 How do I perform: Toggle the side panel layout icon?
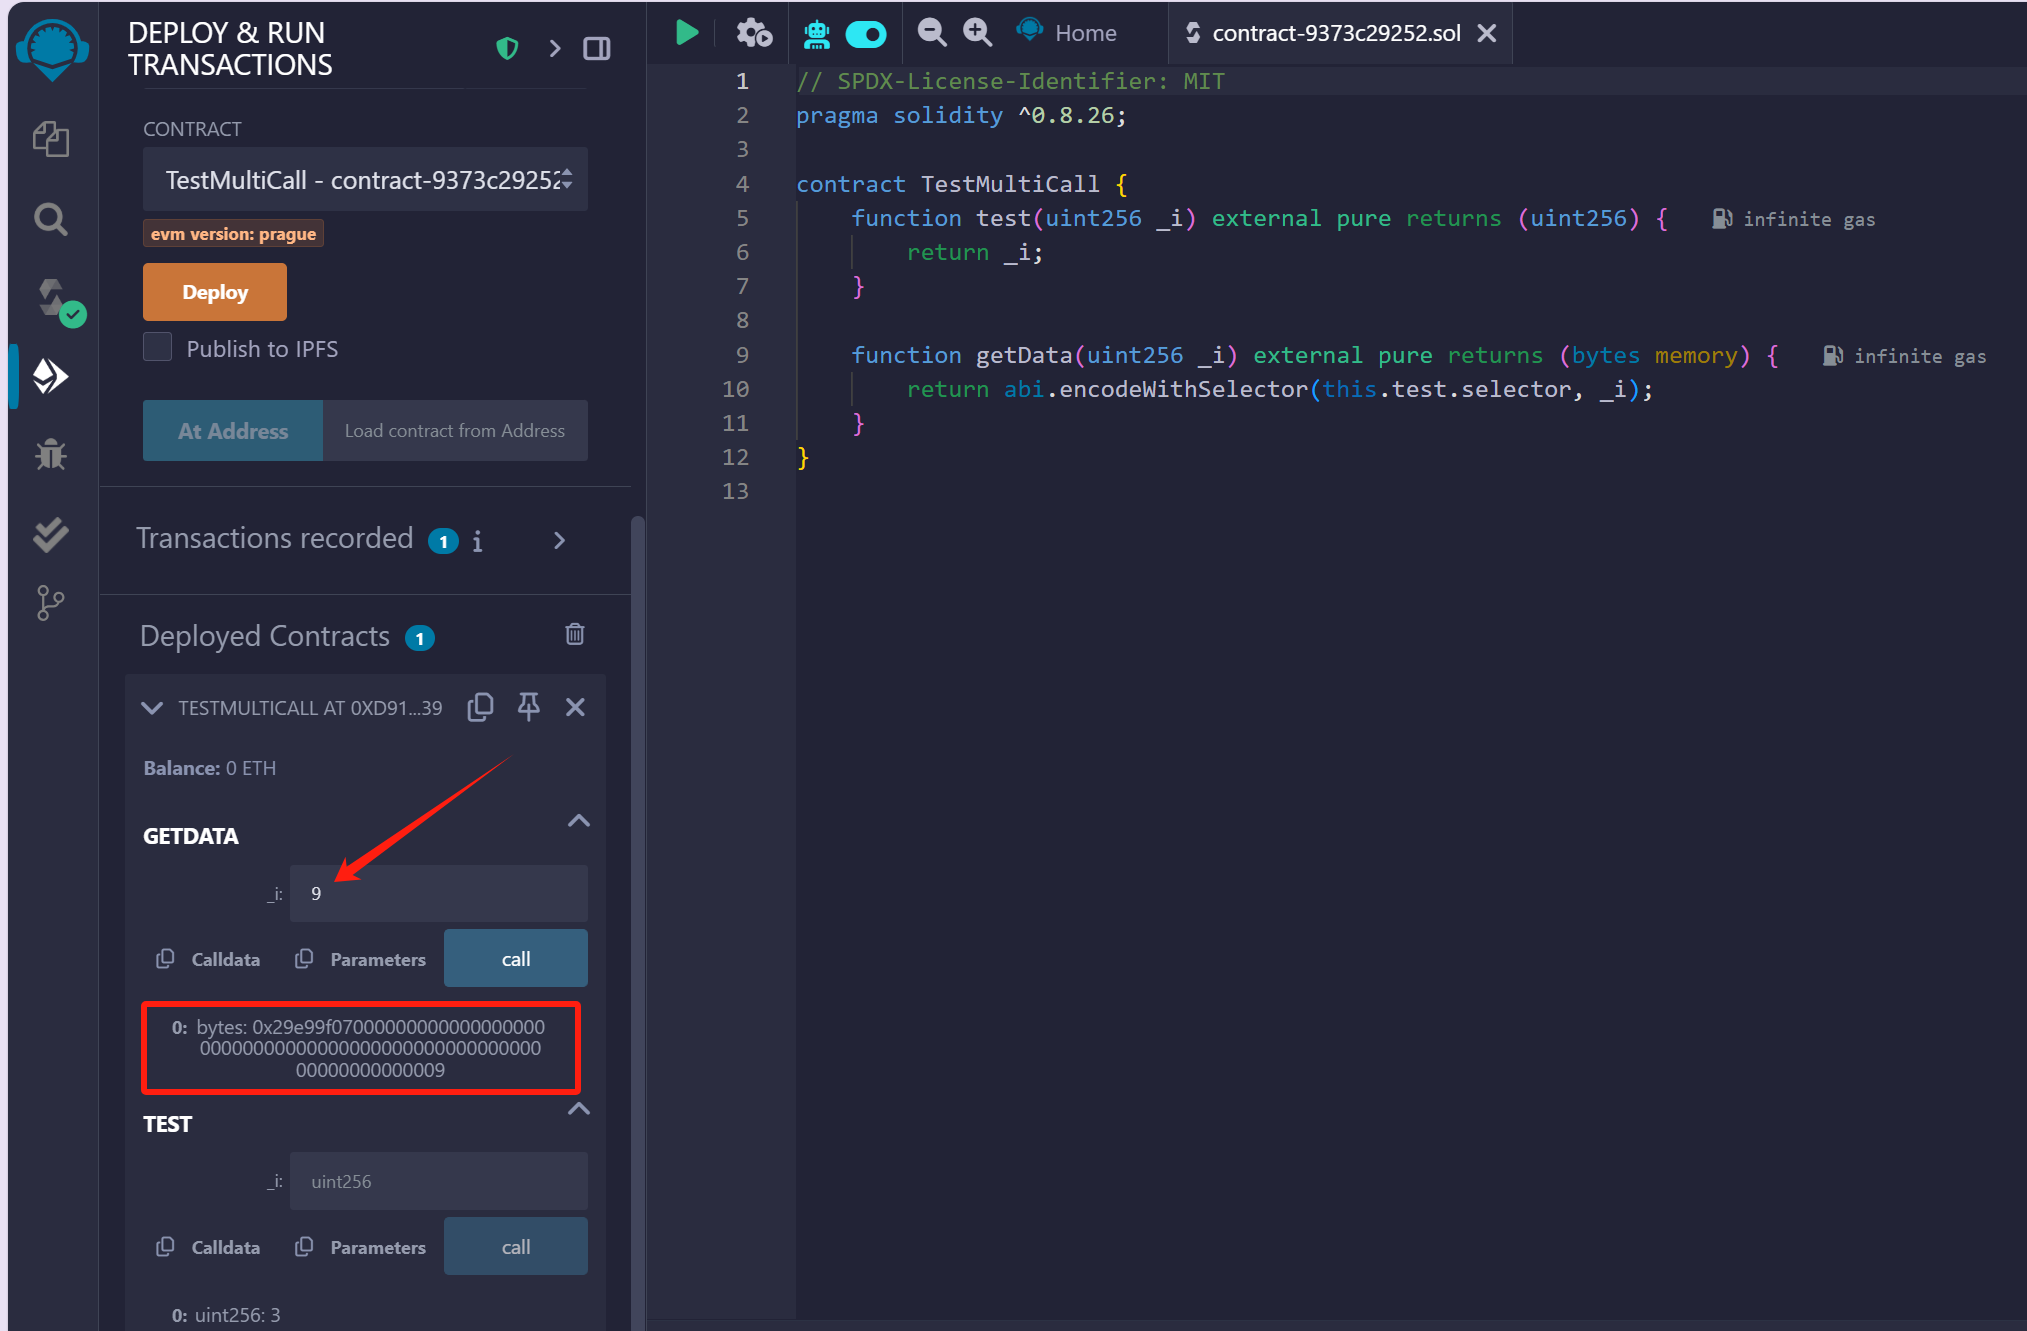point(597,49)
